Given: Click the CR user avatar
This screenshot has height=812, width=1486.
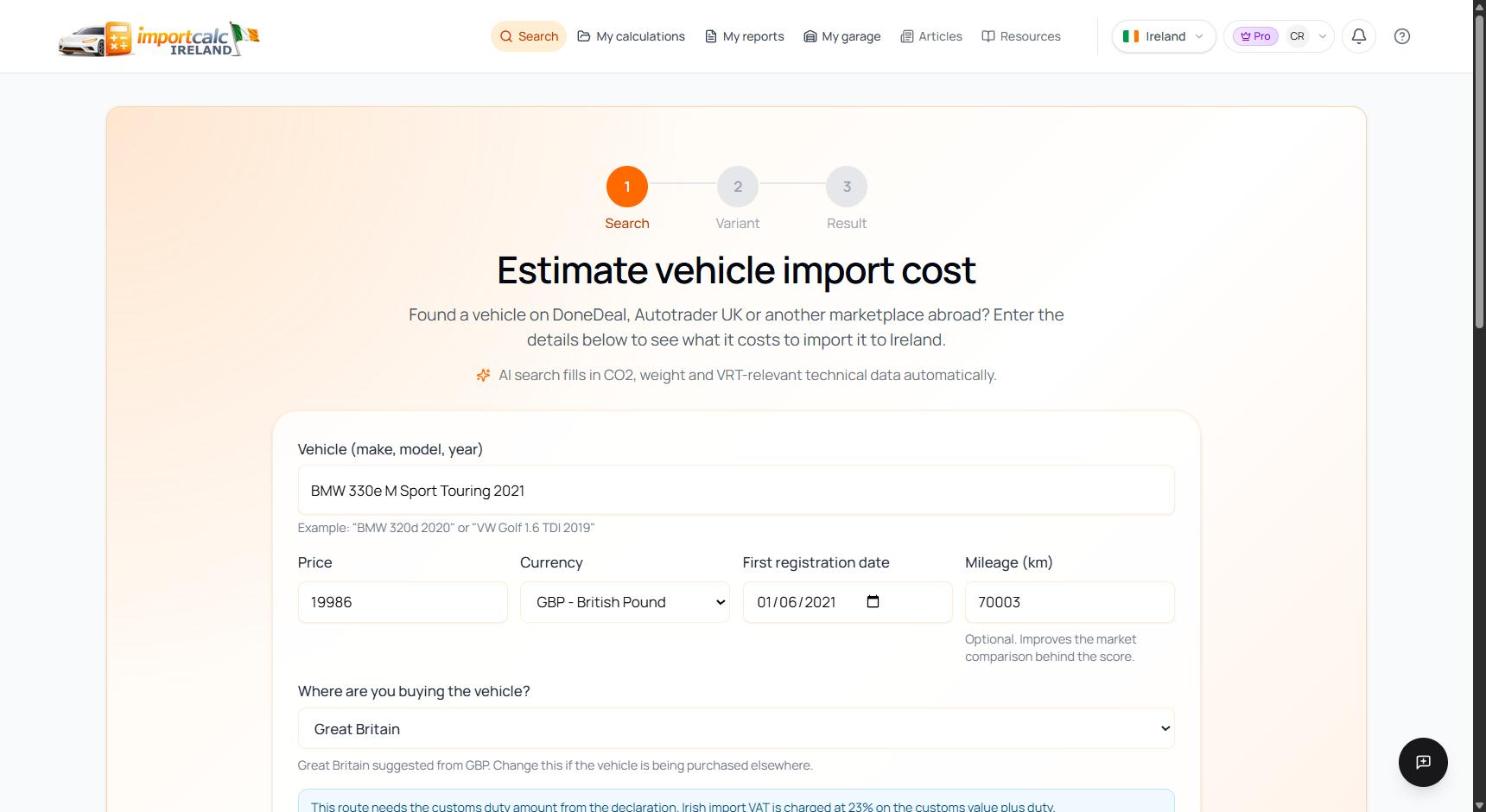Looking at the screenshot, I should (1297, 36).
